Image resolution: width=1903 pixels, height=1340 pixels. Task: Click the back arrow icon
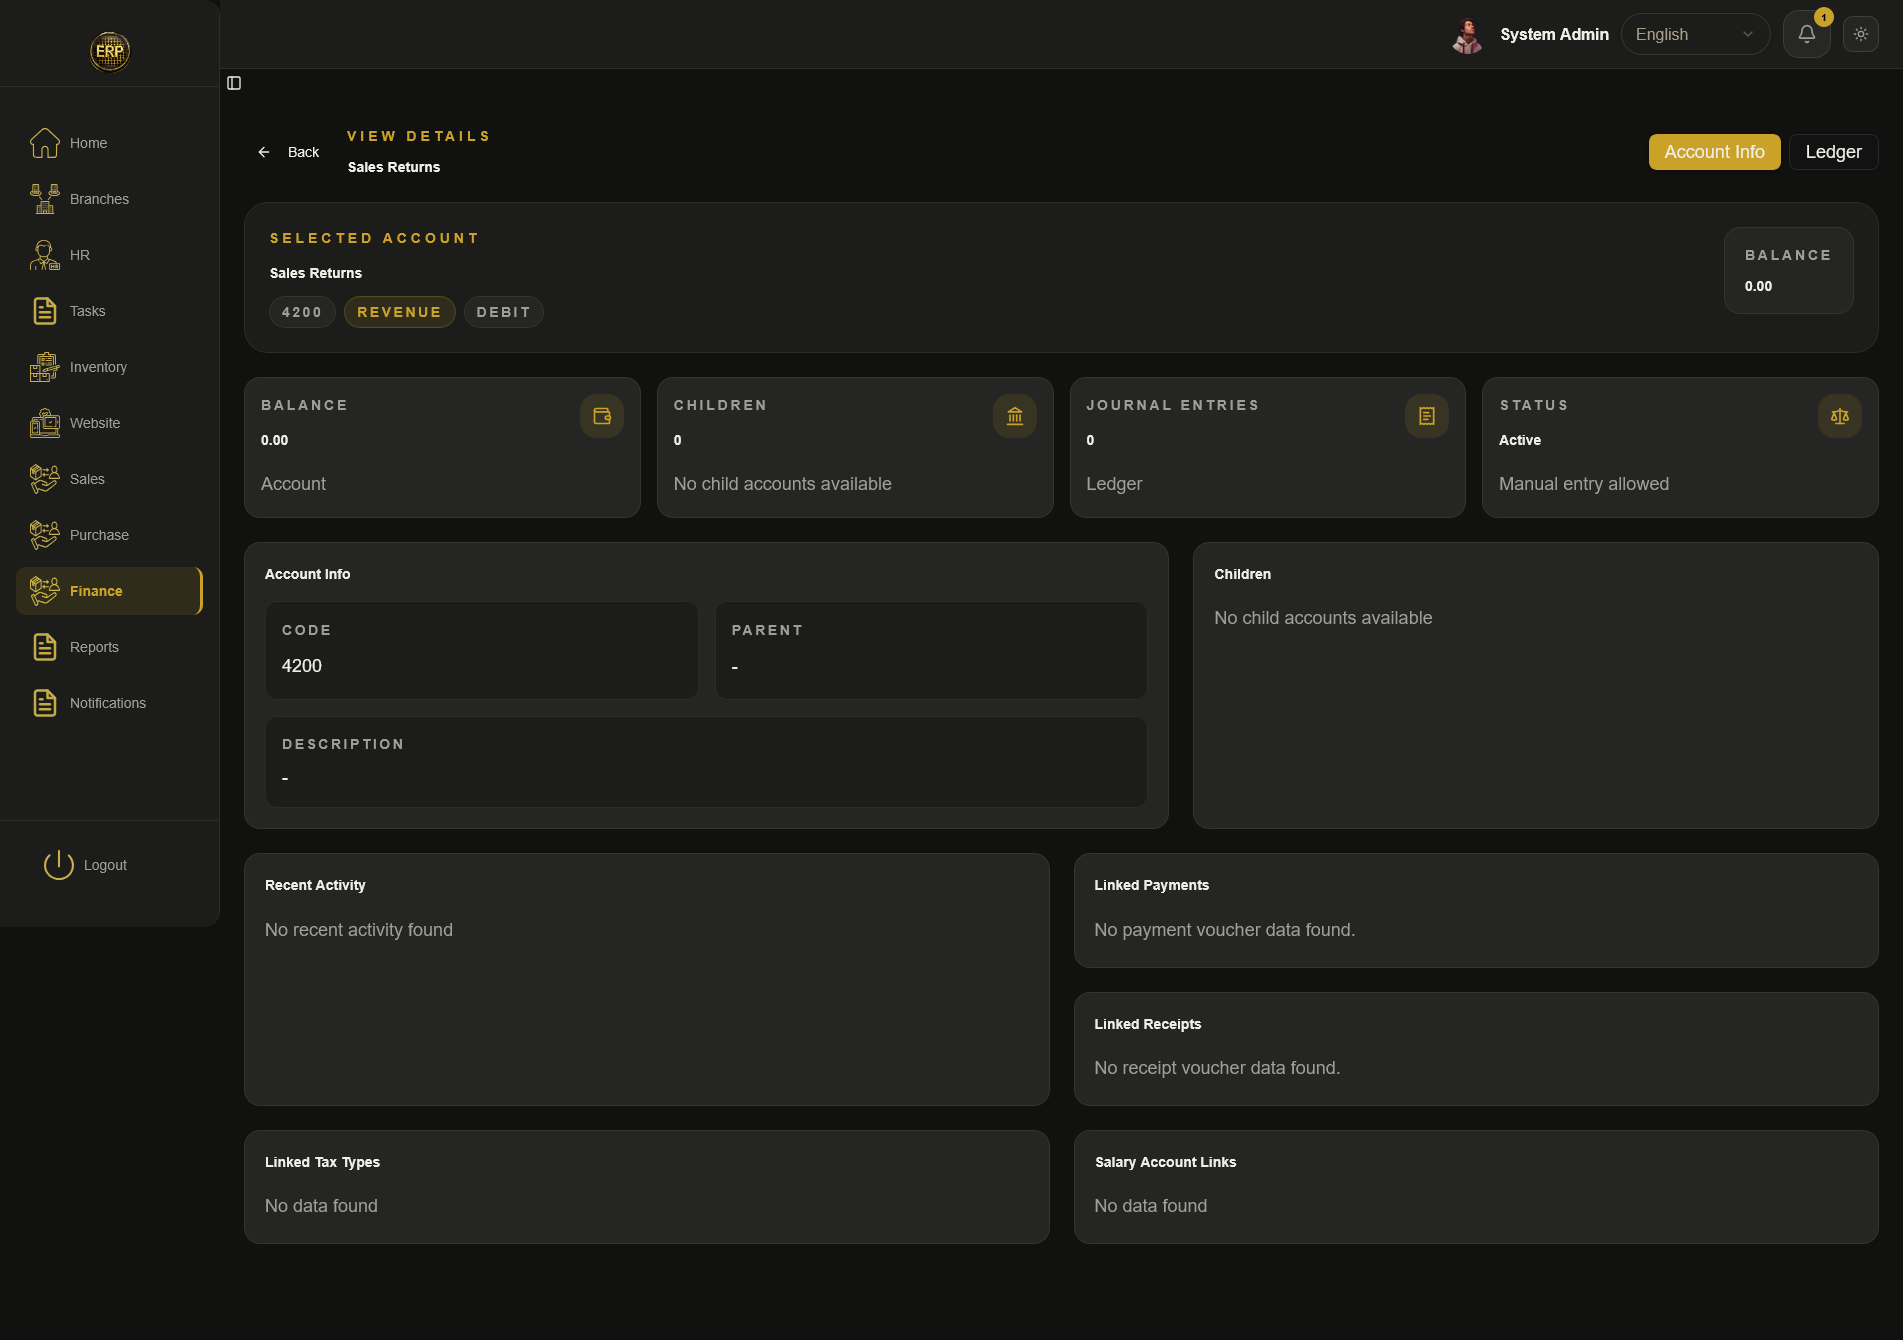(264, 152)
